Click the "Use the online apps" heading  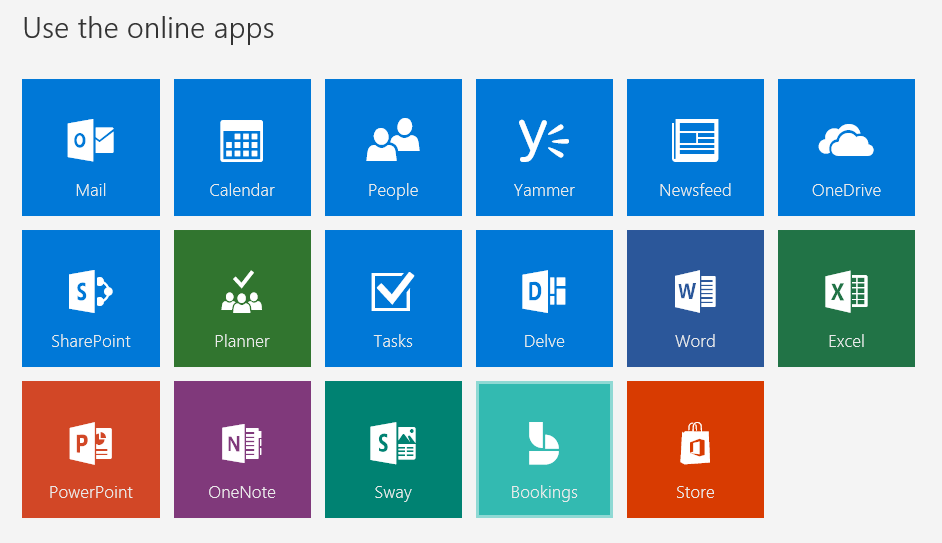[x=148, y=28]
